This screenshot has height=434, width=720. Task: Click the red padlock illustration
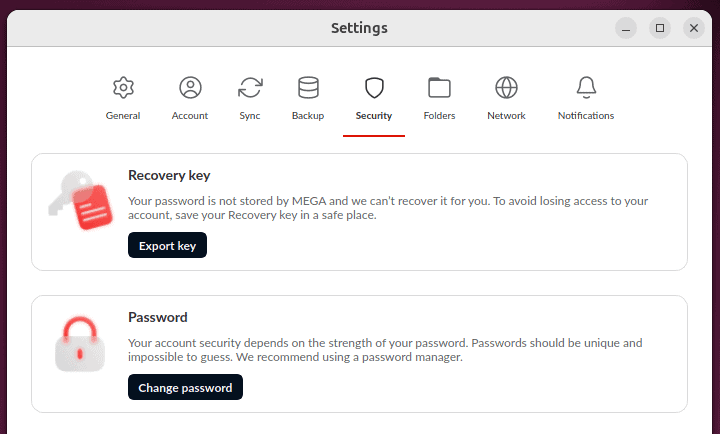pyautogui.click(x=80, y=344)
